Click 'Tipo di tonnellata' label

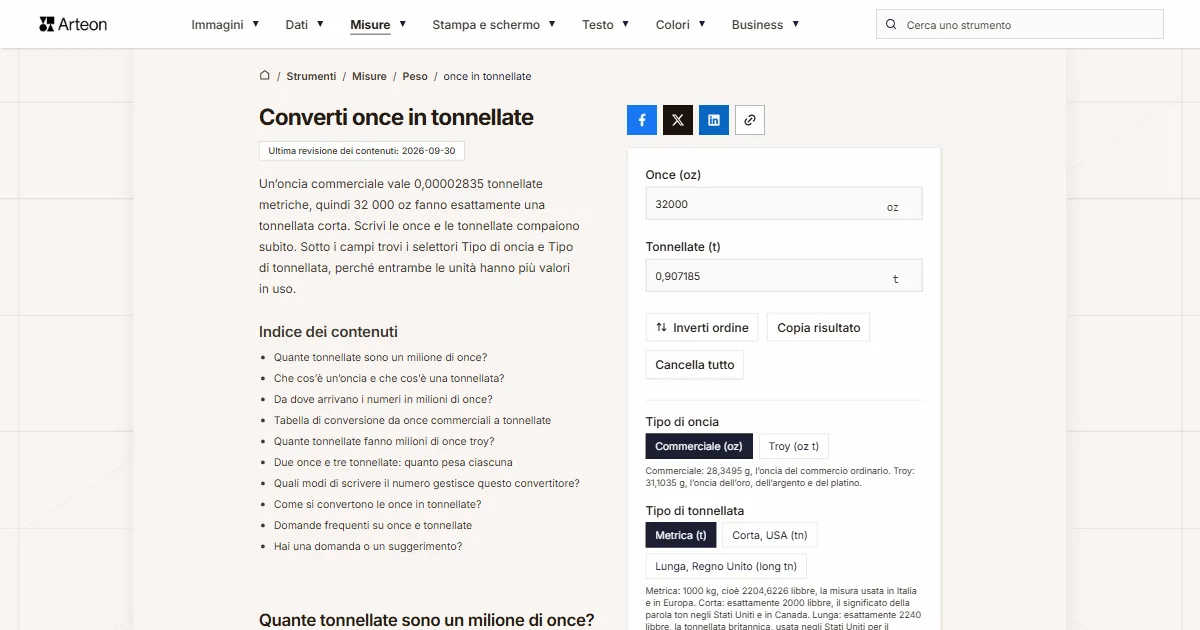tap(695, 511)
